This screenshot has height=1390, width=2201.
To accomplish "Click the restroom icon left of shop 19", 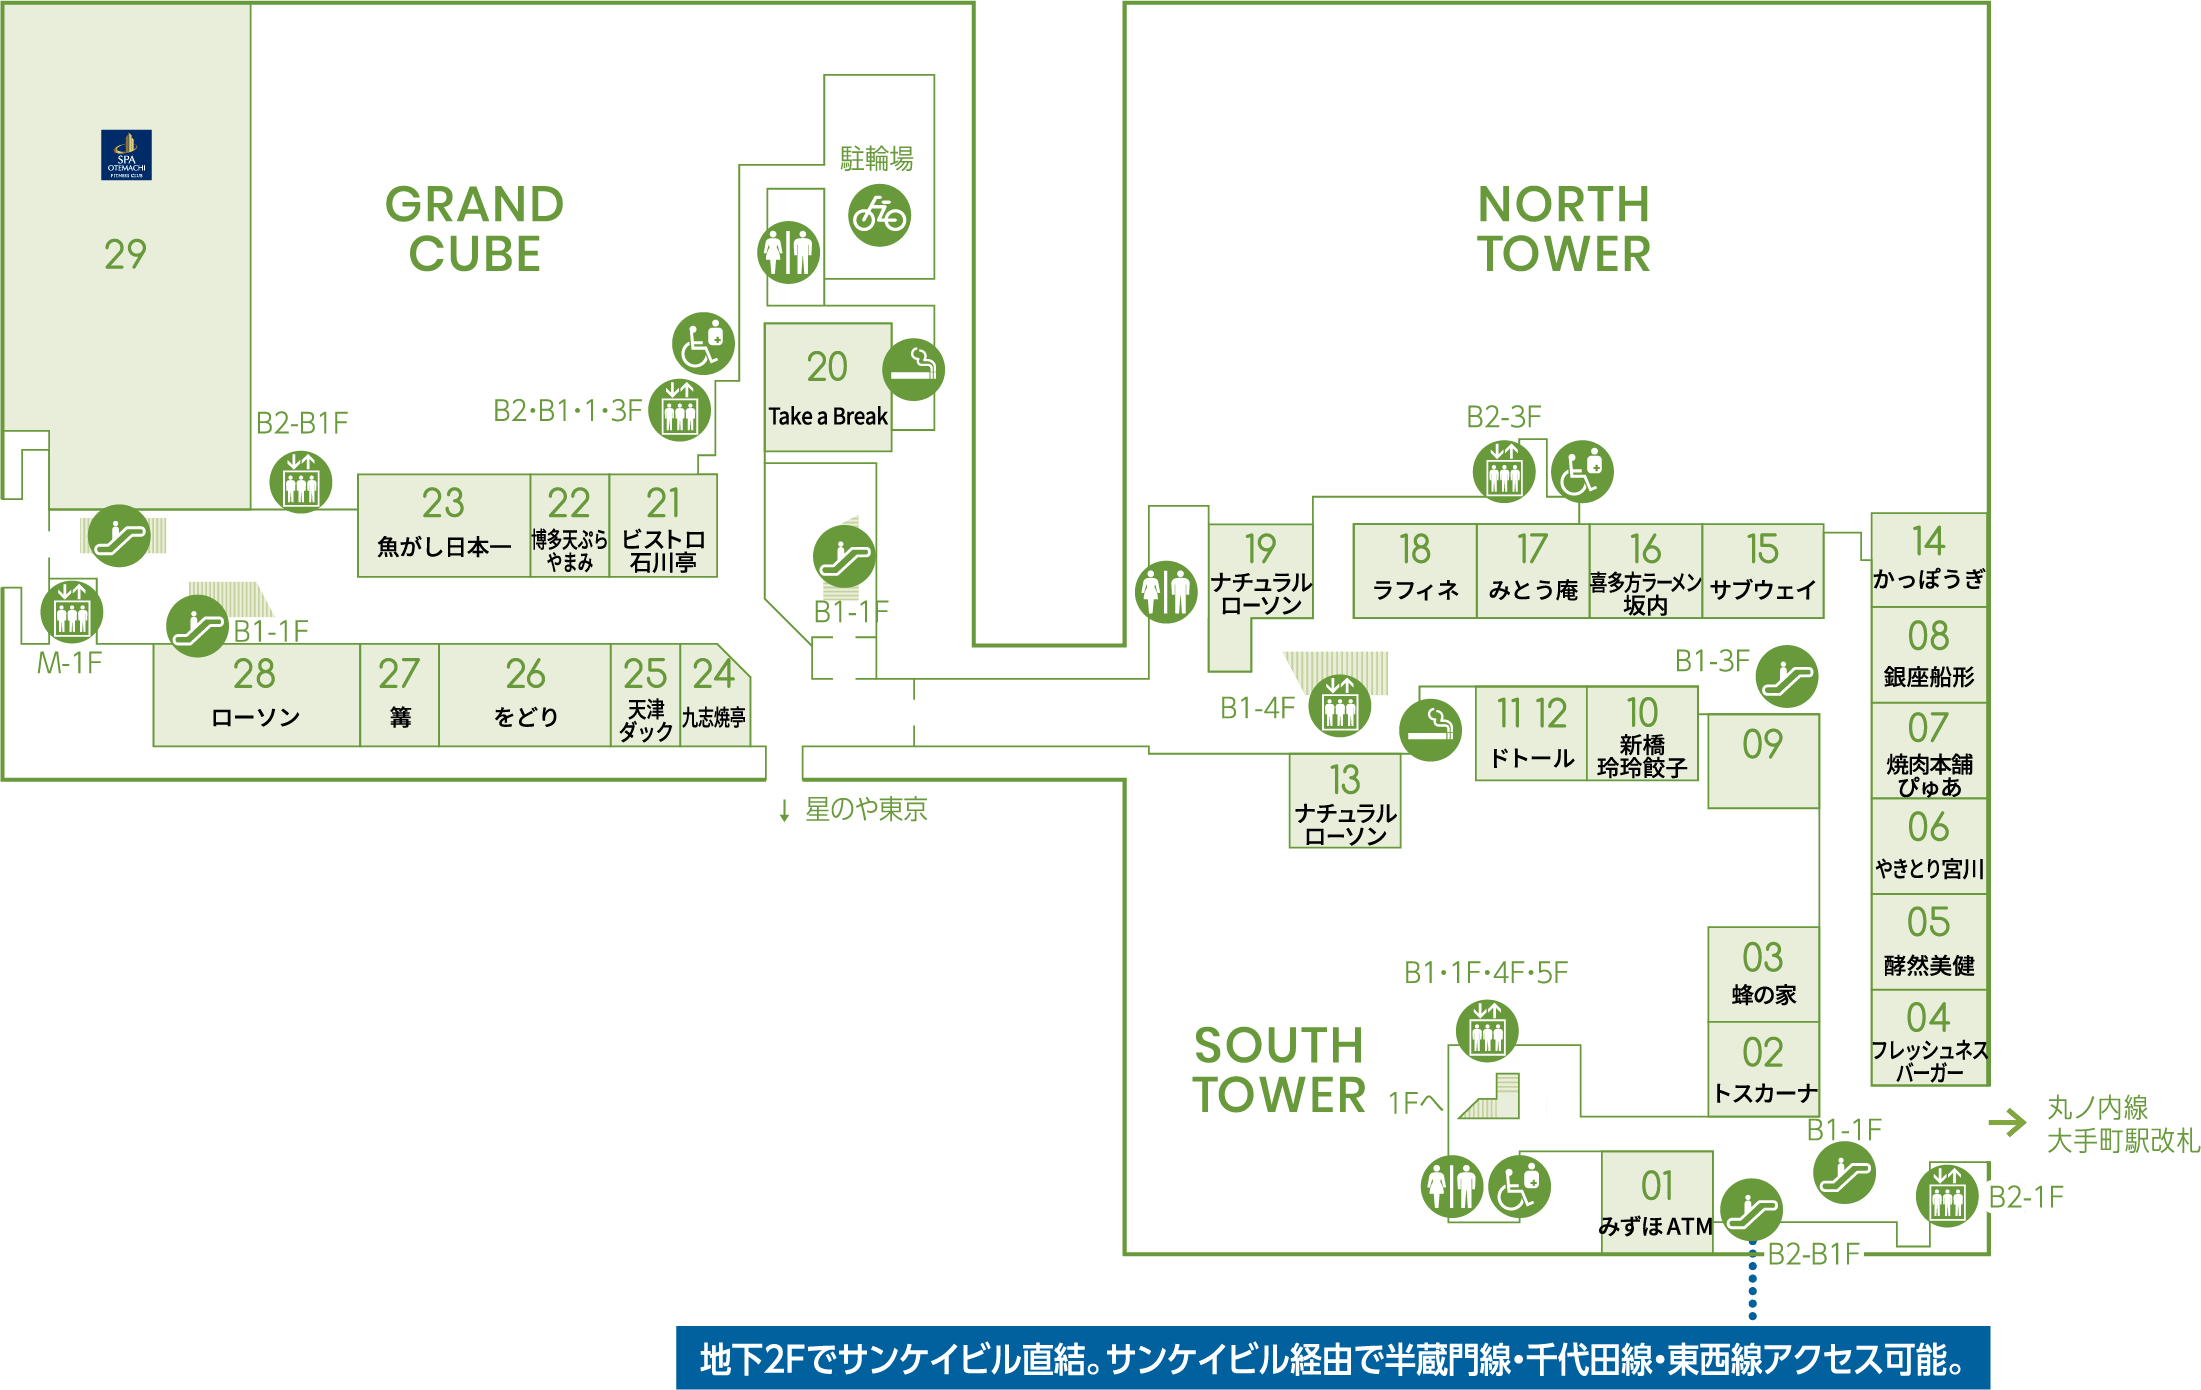I will (1166, 592).
